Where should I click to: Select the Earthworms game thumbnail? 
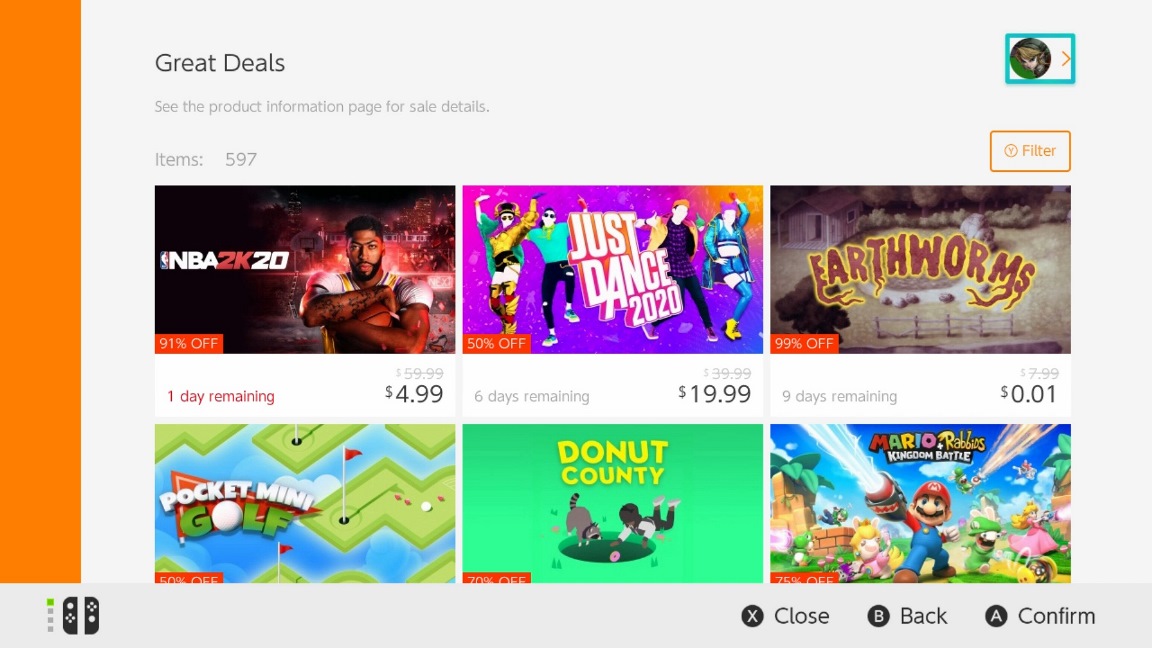click(921, 270)
